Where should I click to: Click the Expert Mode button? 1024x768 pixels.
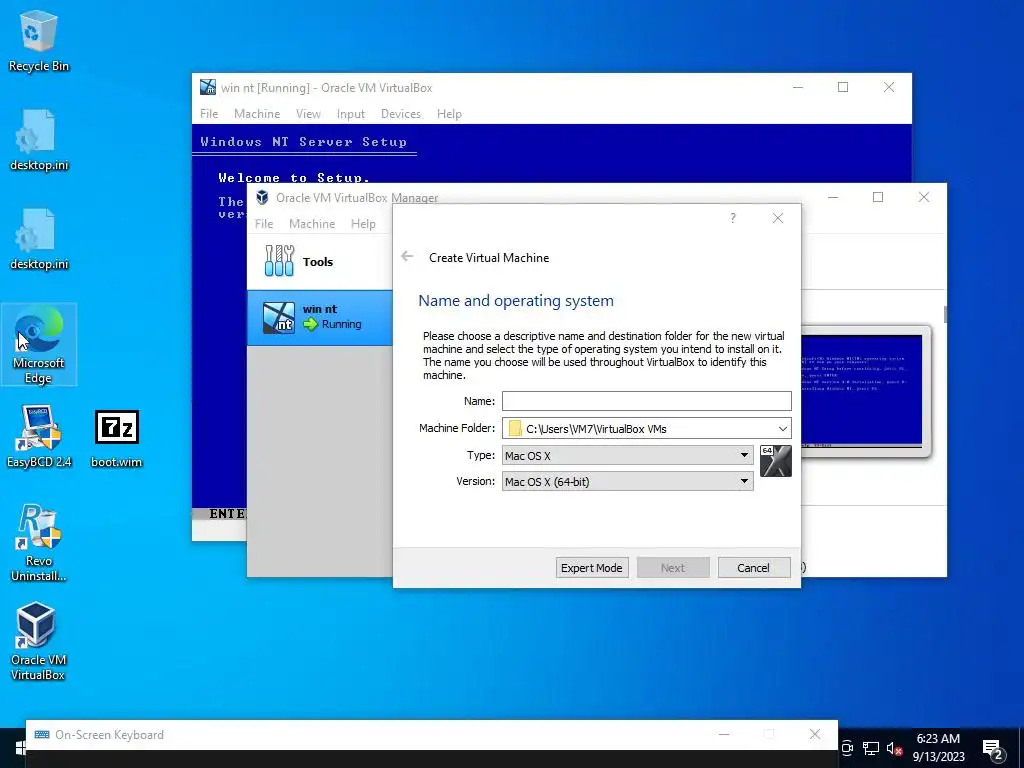(x=592, y=568)
